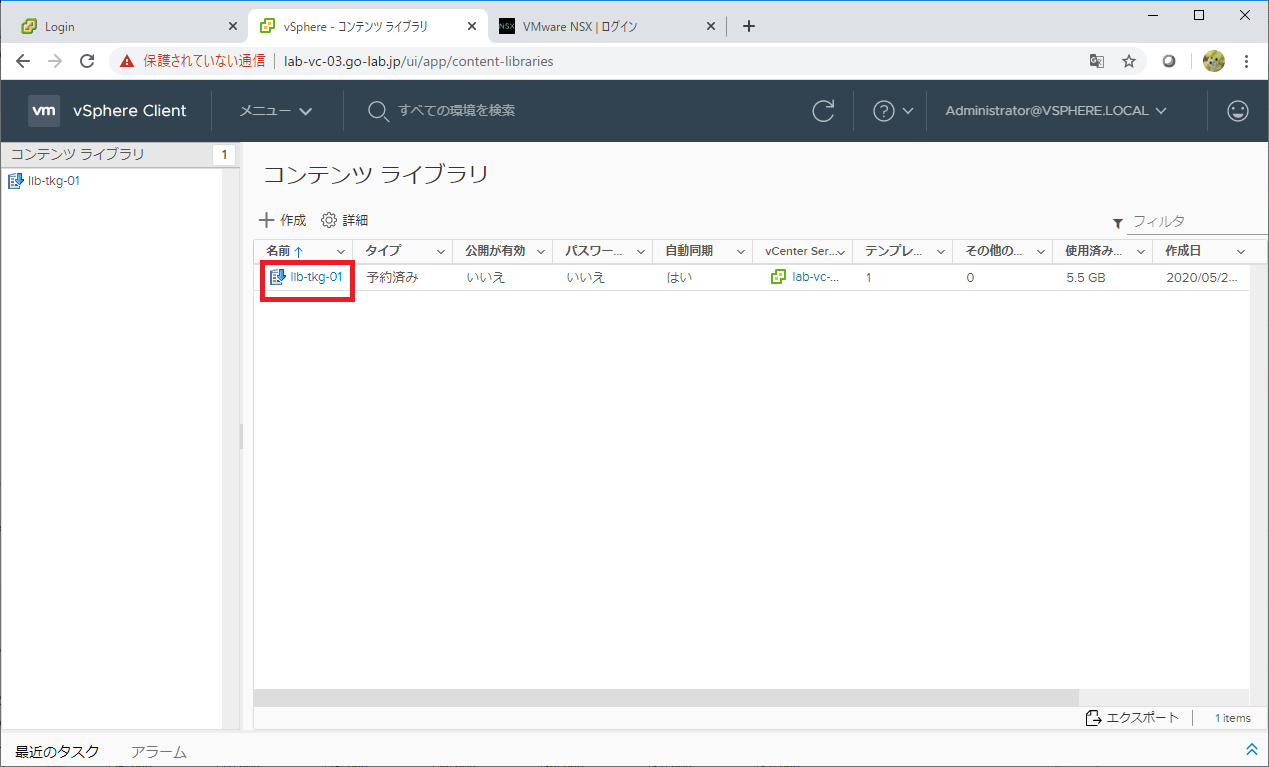Click the エクスポート export icon
This screenshot has width=1269, height=767.
1093,718
